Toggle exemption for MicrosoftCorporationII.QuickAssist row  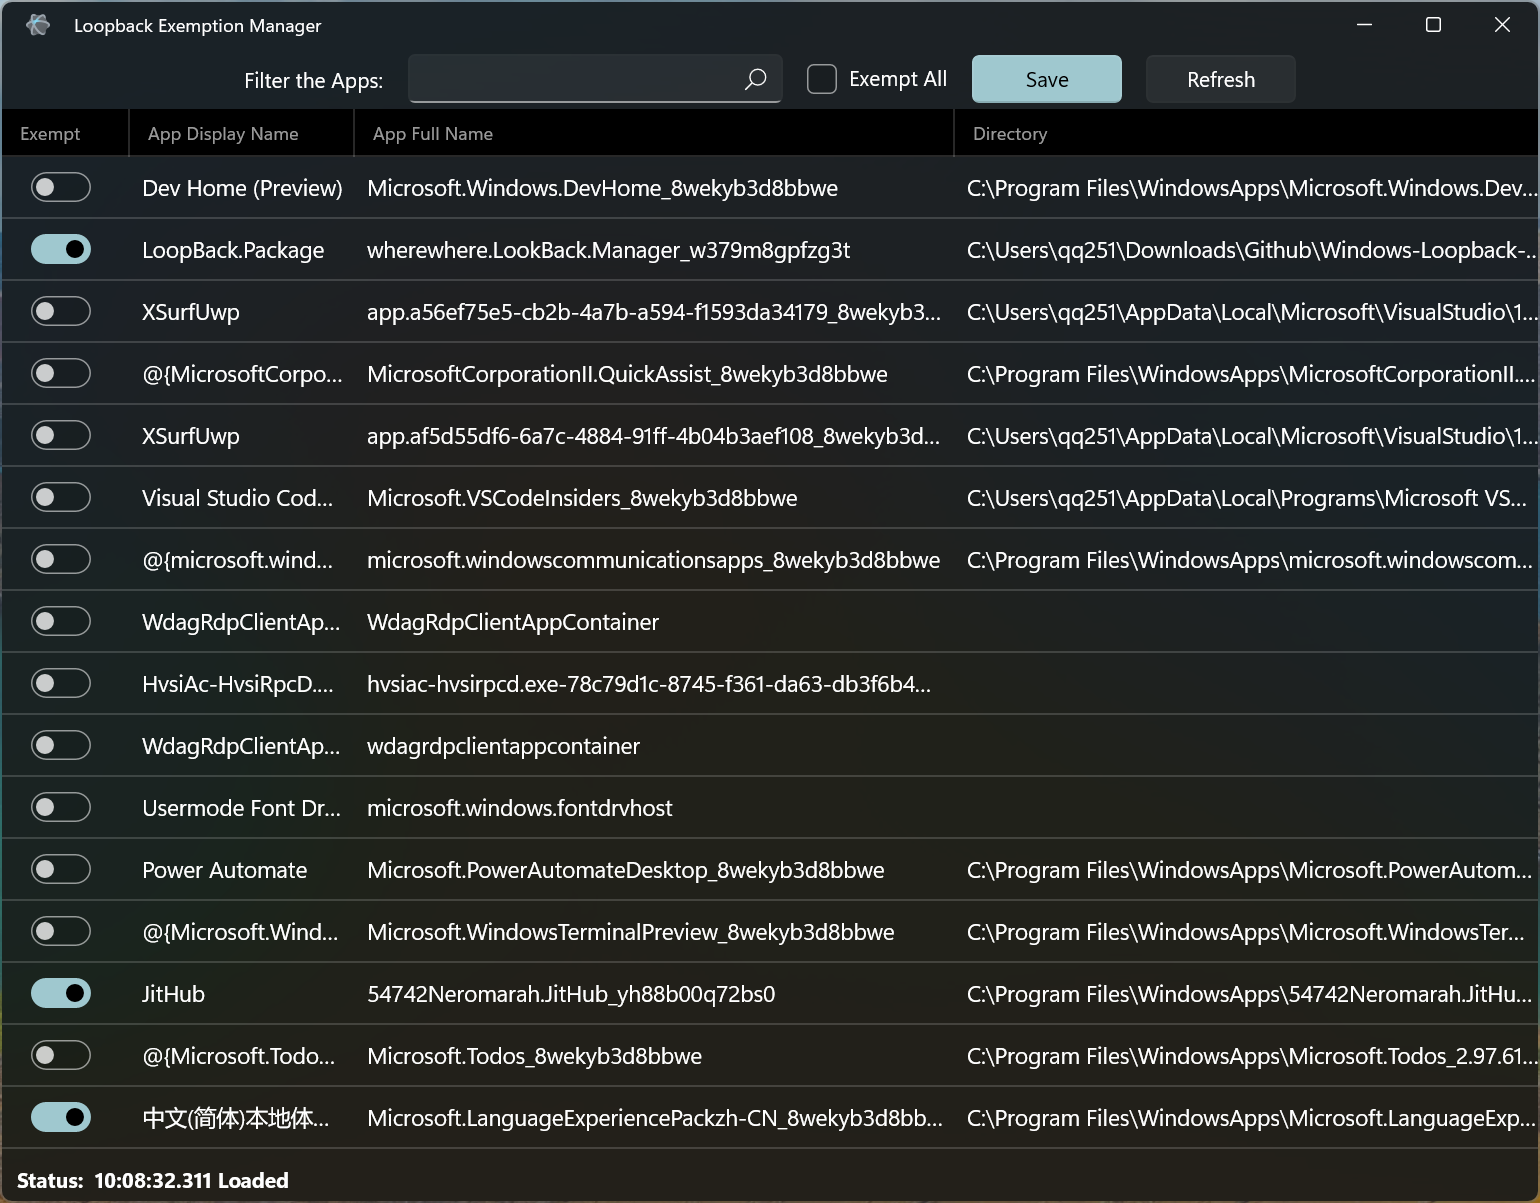click(61, 373)
